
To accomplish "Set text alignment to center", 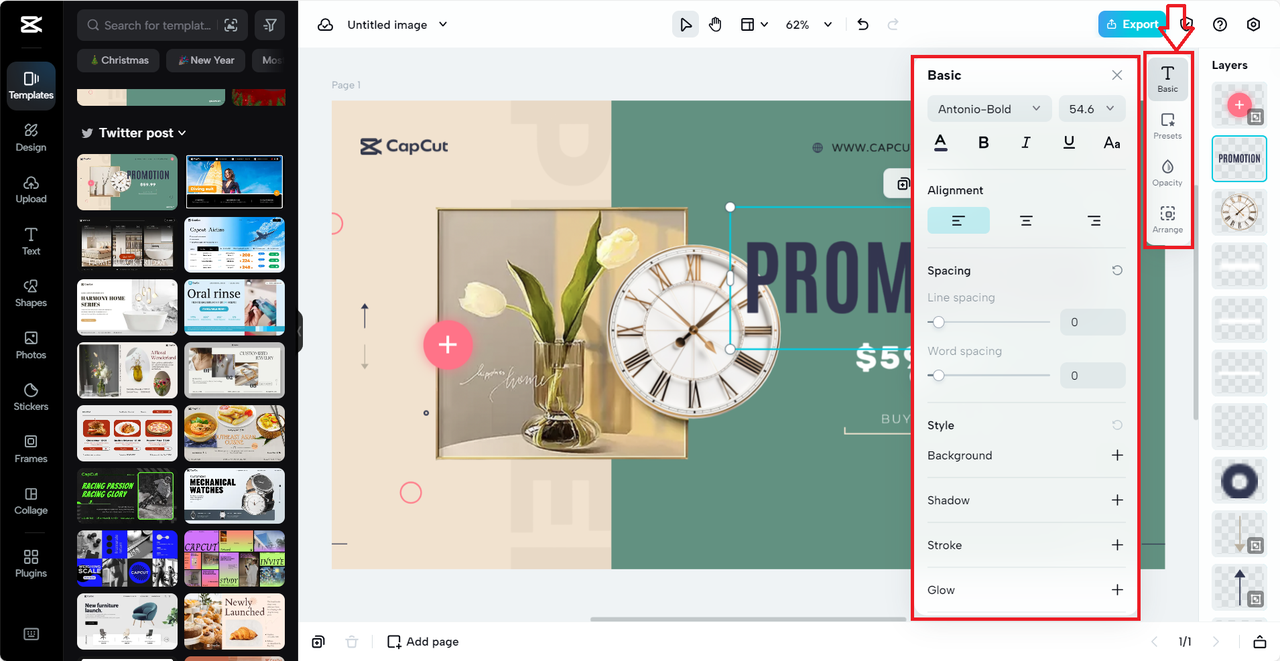I will tap(1026, 220).
